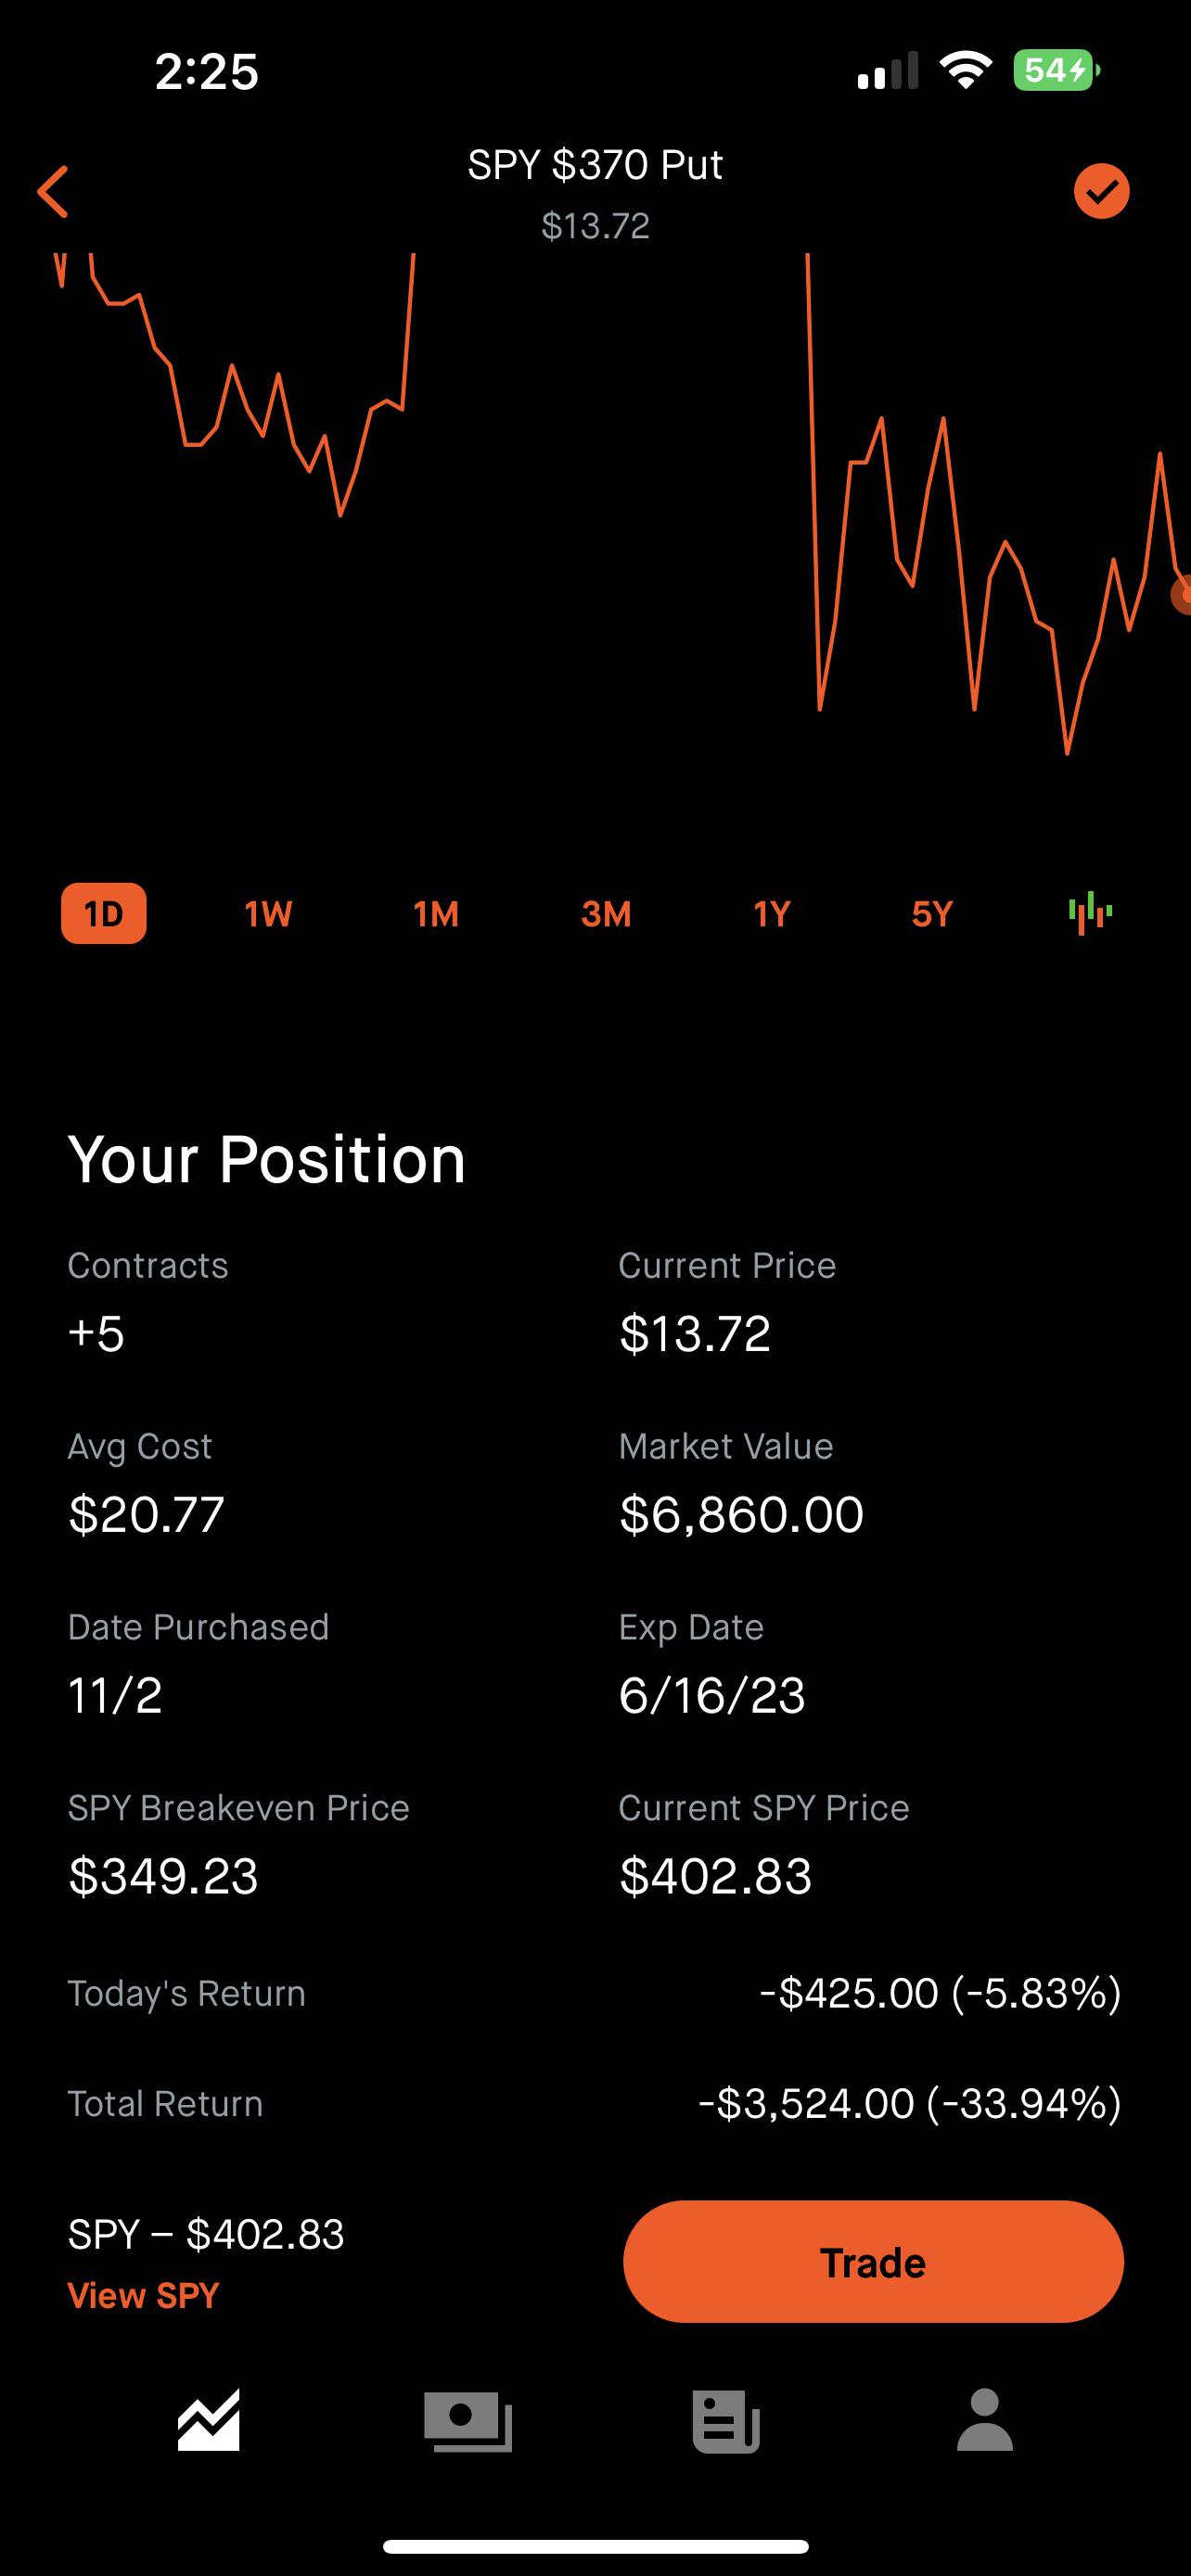This screenshot has width=1191, height=2576.
Task: Open the news feed tab icon
Action: (726, 2421)
